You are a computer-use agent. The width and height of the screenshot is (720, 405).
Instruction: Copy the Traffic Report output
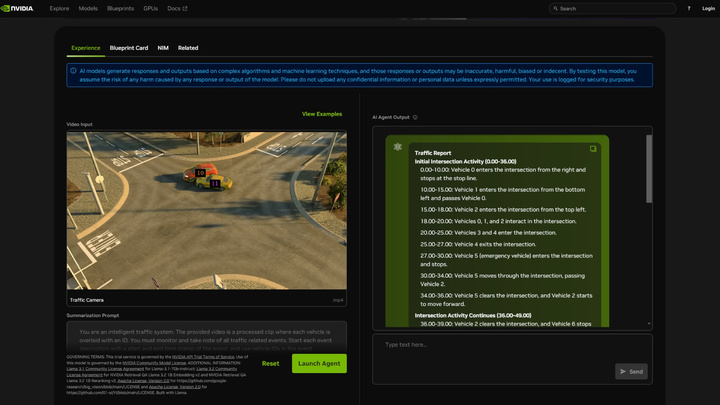point(593,148)
